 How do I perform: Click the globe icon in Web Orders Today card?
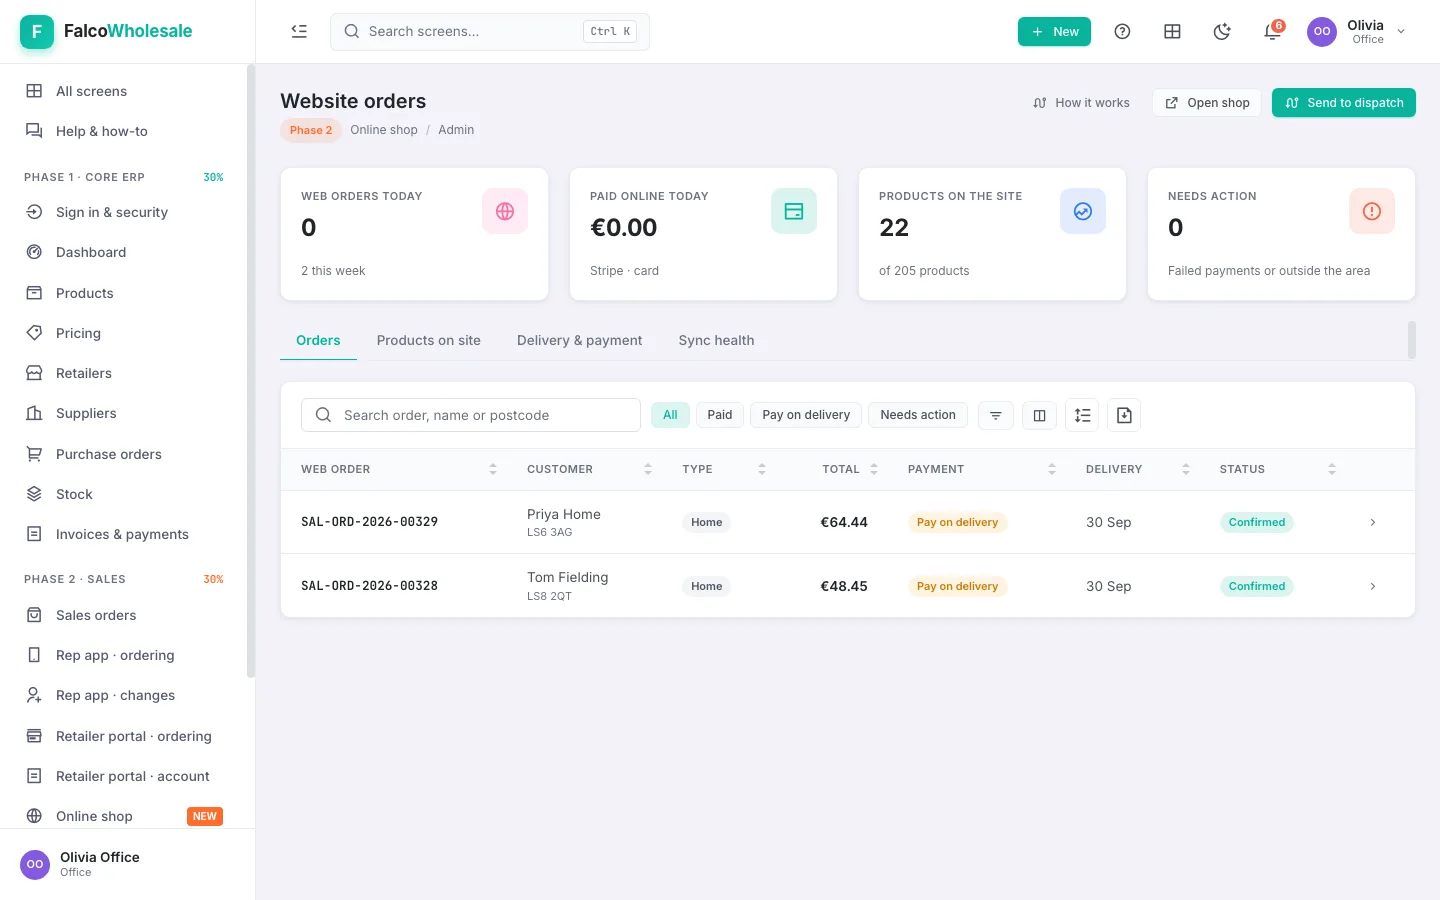[x=505, y=211]
